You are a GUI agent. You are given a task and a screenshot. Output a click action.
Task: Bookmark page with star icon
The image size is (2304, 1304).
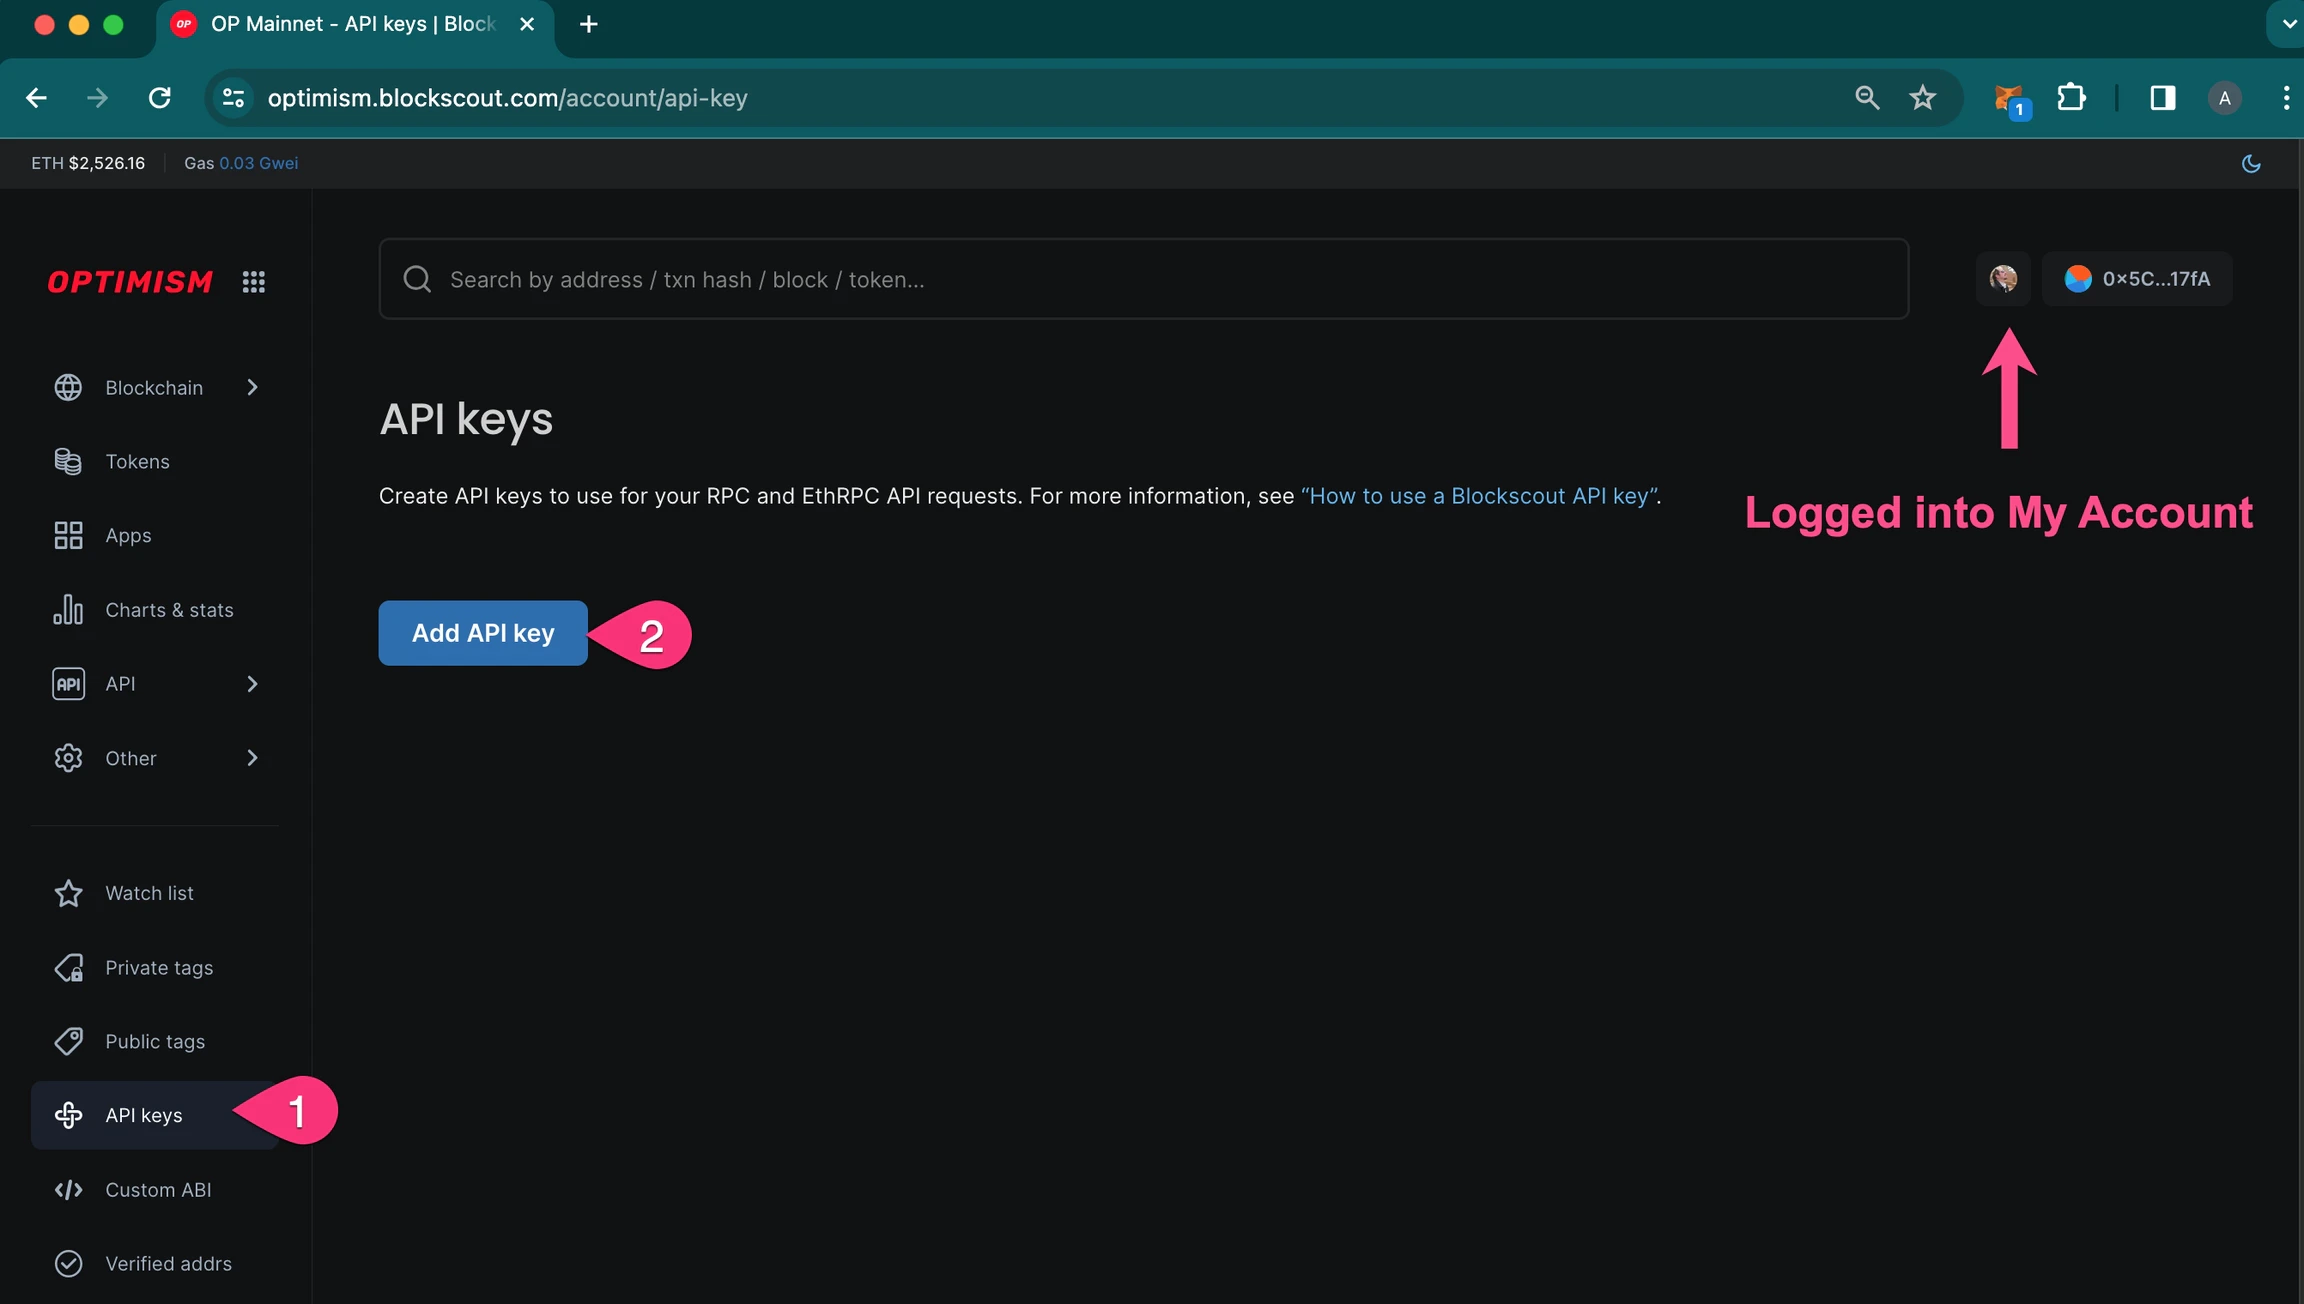click(1922, 98)
